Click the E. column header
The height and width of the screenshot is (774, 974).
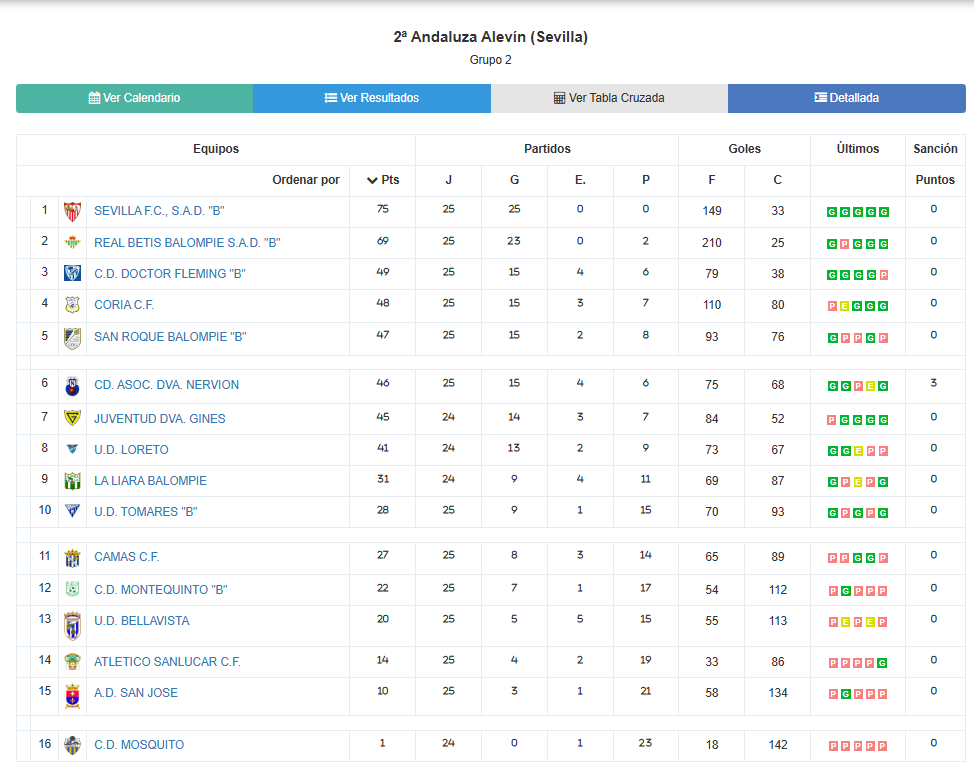pos(580,180)
